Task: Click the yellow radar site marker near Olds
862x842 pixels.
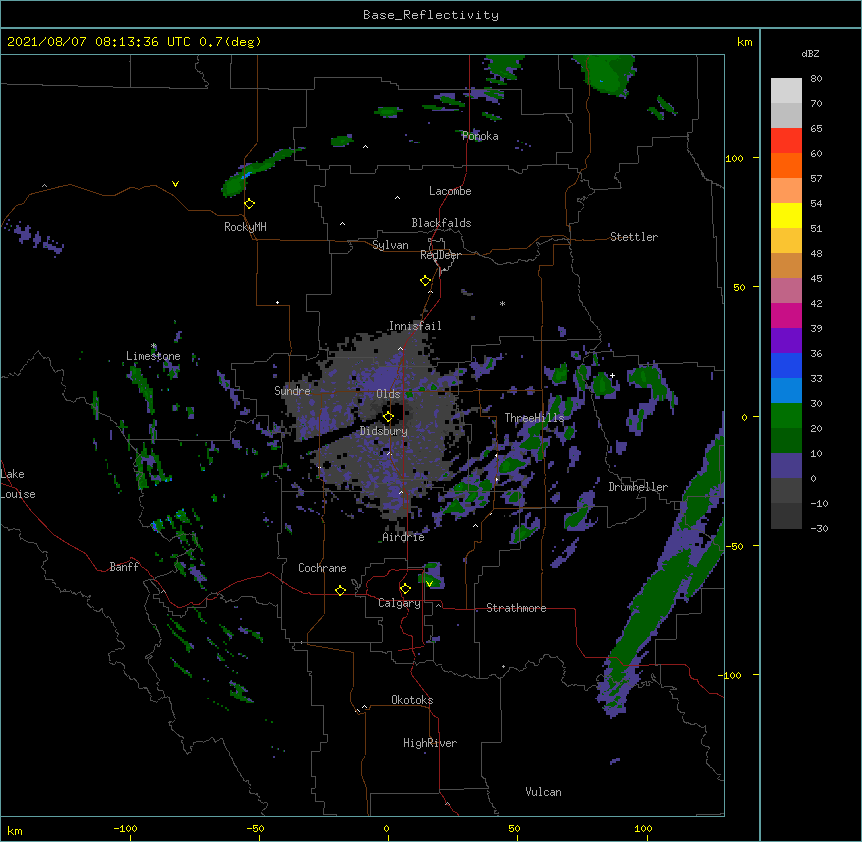Action: click(388, 416)
